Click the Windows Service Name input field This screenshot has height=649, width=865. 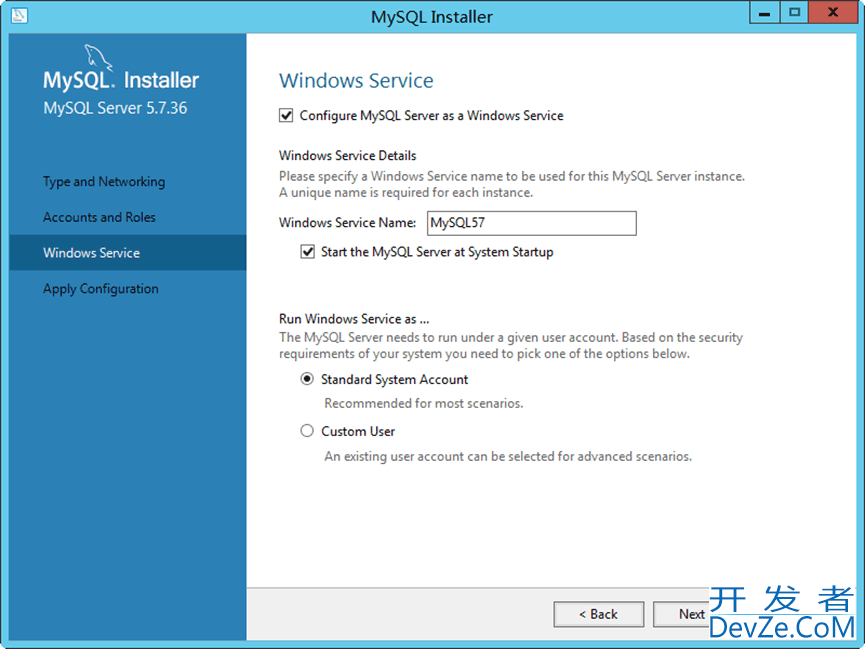point(532,223)
